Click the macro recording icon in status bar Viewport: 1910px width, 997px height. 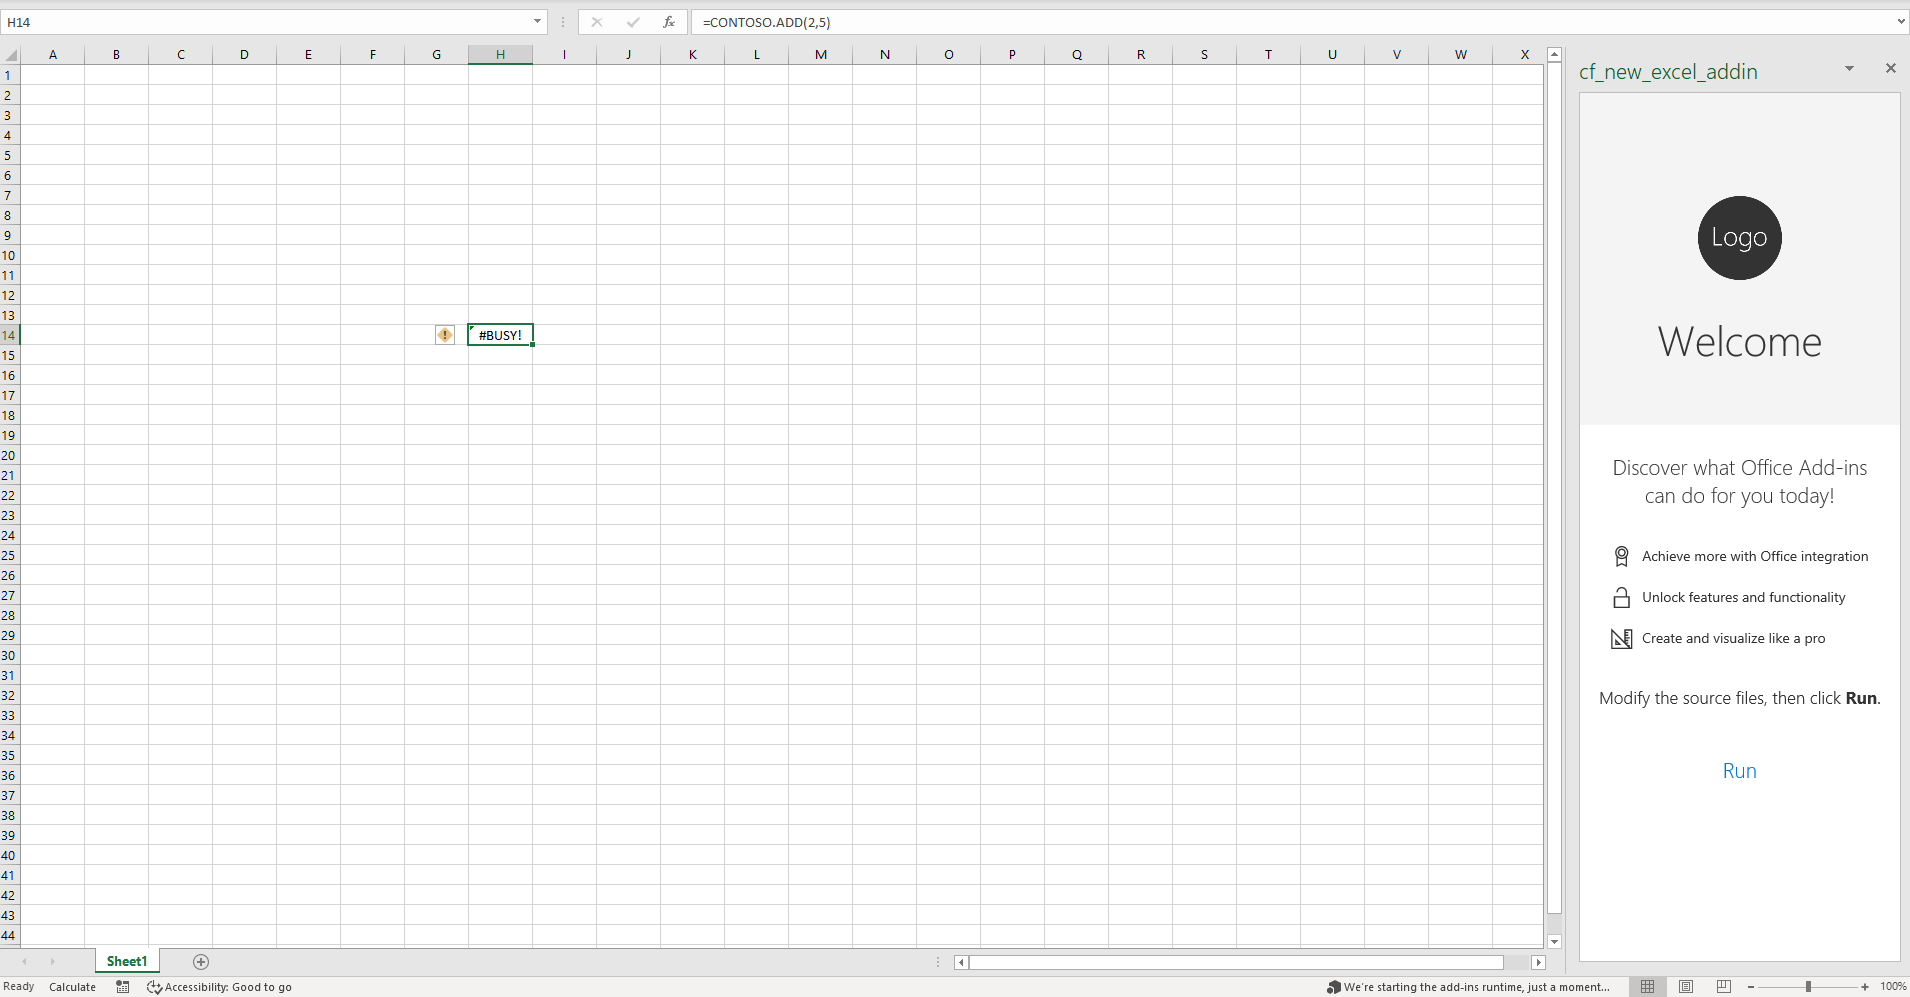122,987
